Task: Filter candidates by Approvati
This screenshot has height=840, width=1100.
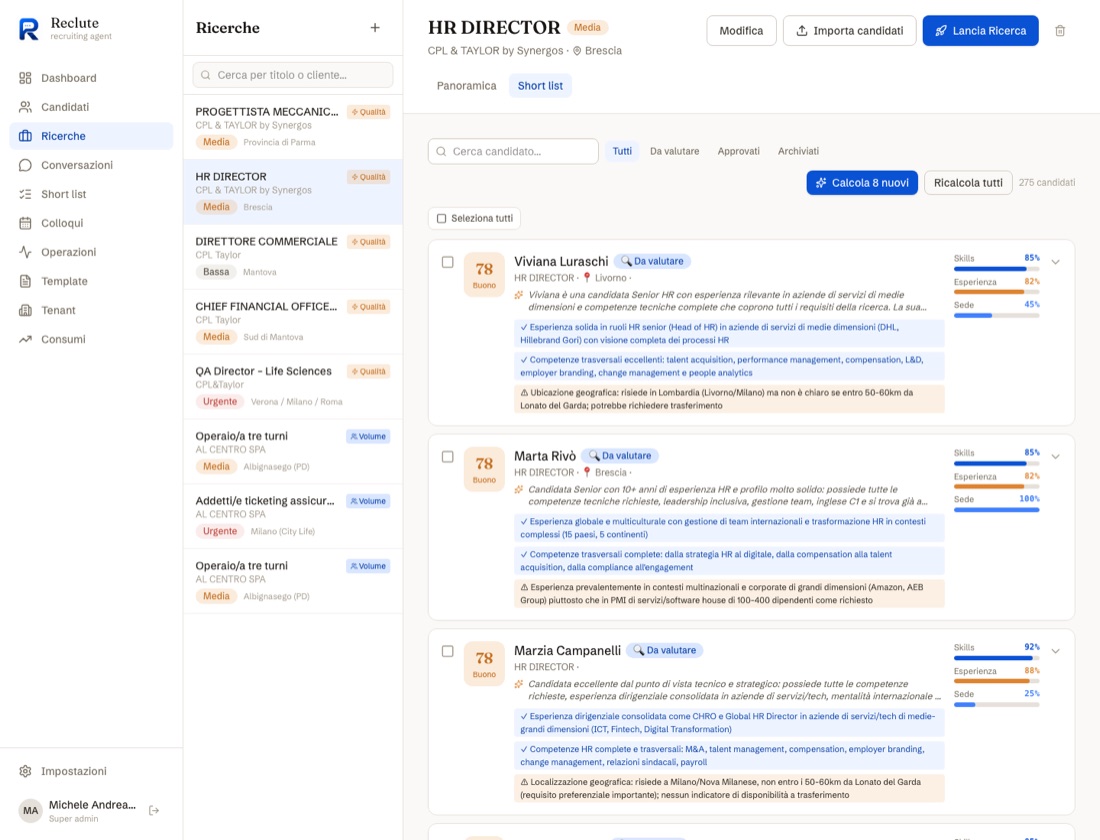Action: (x=738, y=151)
